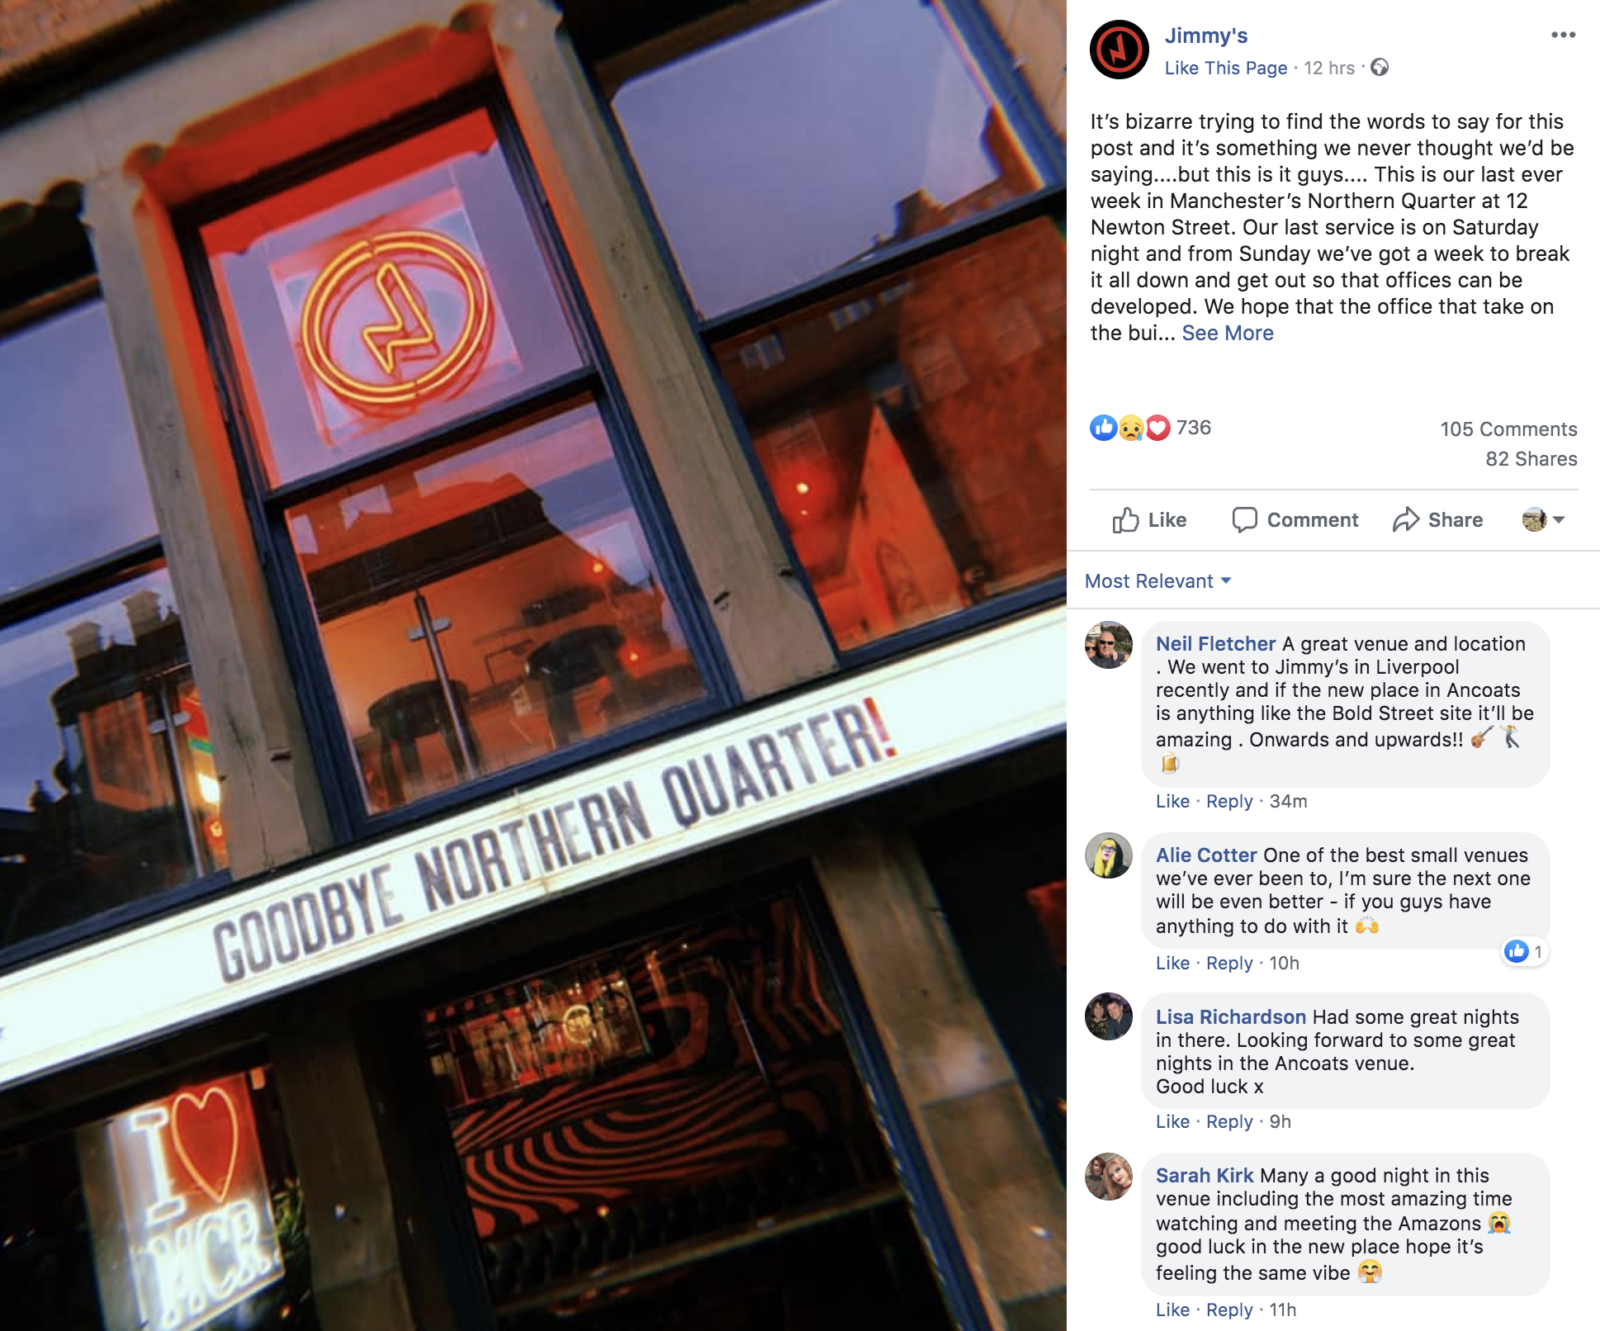Click the Share arrow button
Image resolution: width=1600 pixels, height=1331 pixels.
(x=1438, y=520)
